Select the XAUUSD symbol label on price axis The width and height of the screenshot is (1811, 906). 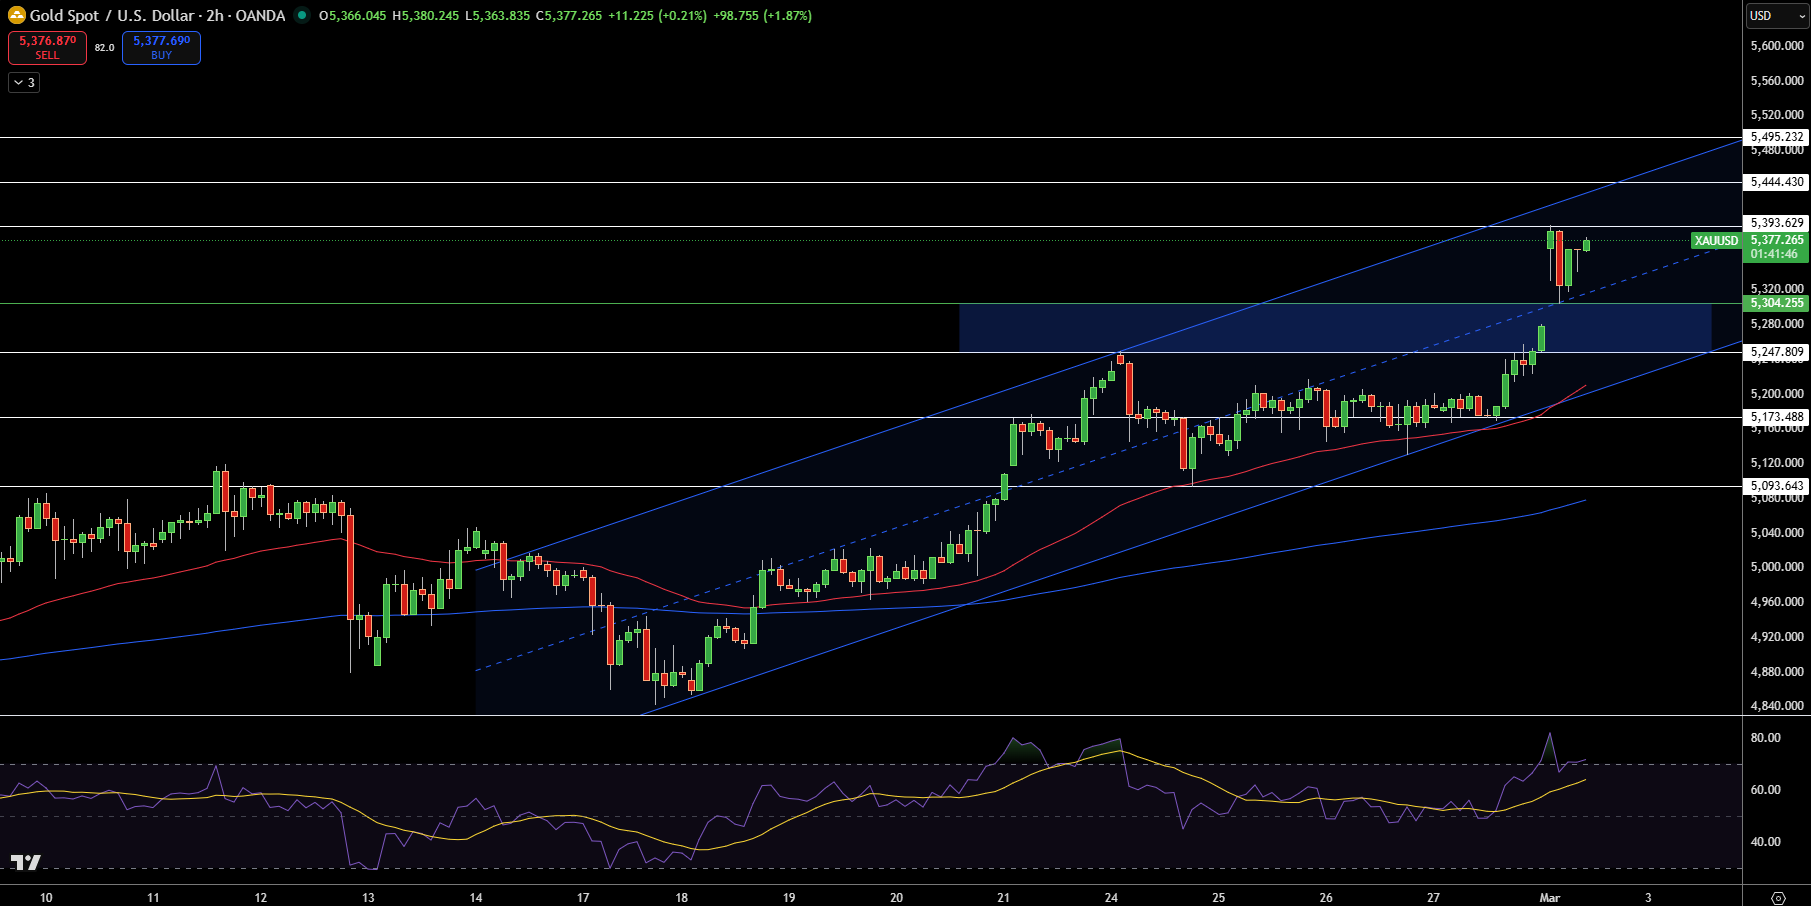tap(1716, 240)
